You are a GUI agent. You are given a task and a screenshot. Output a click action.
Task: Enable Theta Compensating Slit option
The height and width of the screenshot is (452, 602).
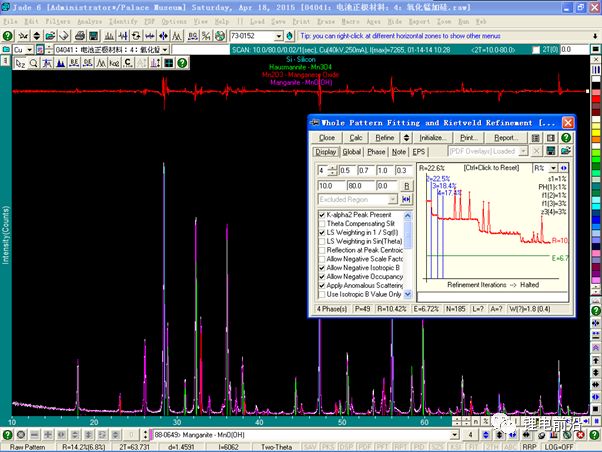[322, 224]
